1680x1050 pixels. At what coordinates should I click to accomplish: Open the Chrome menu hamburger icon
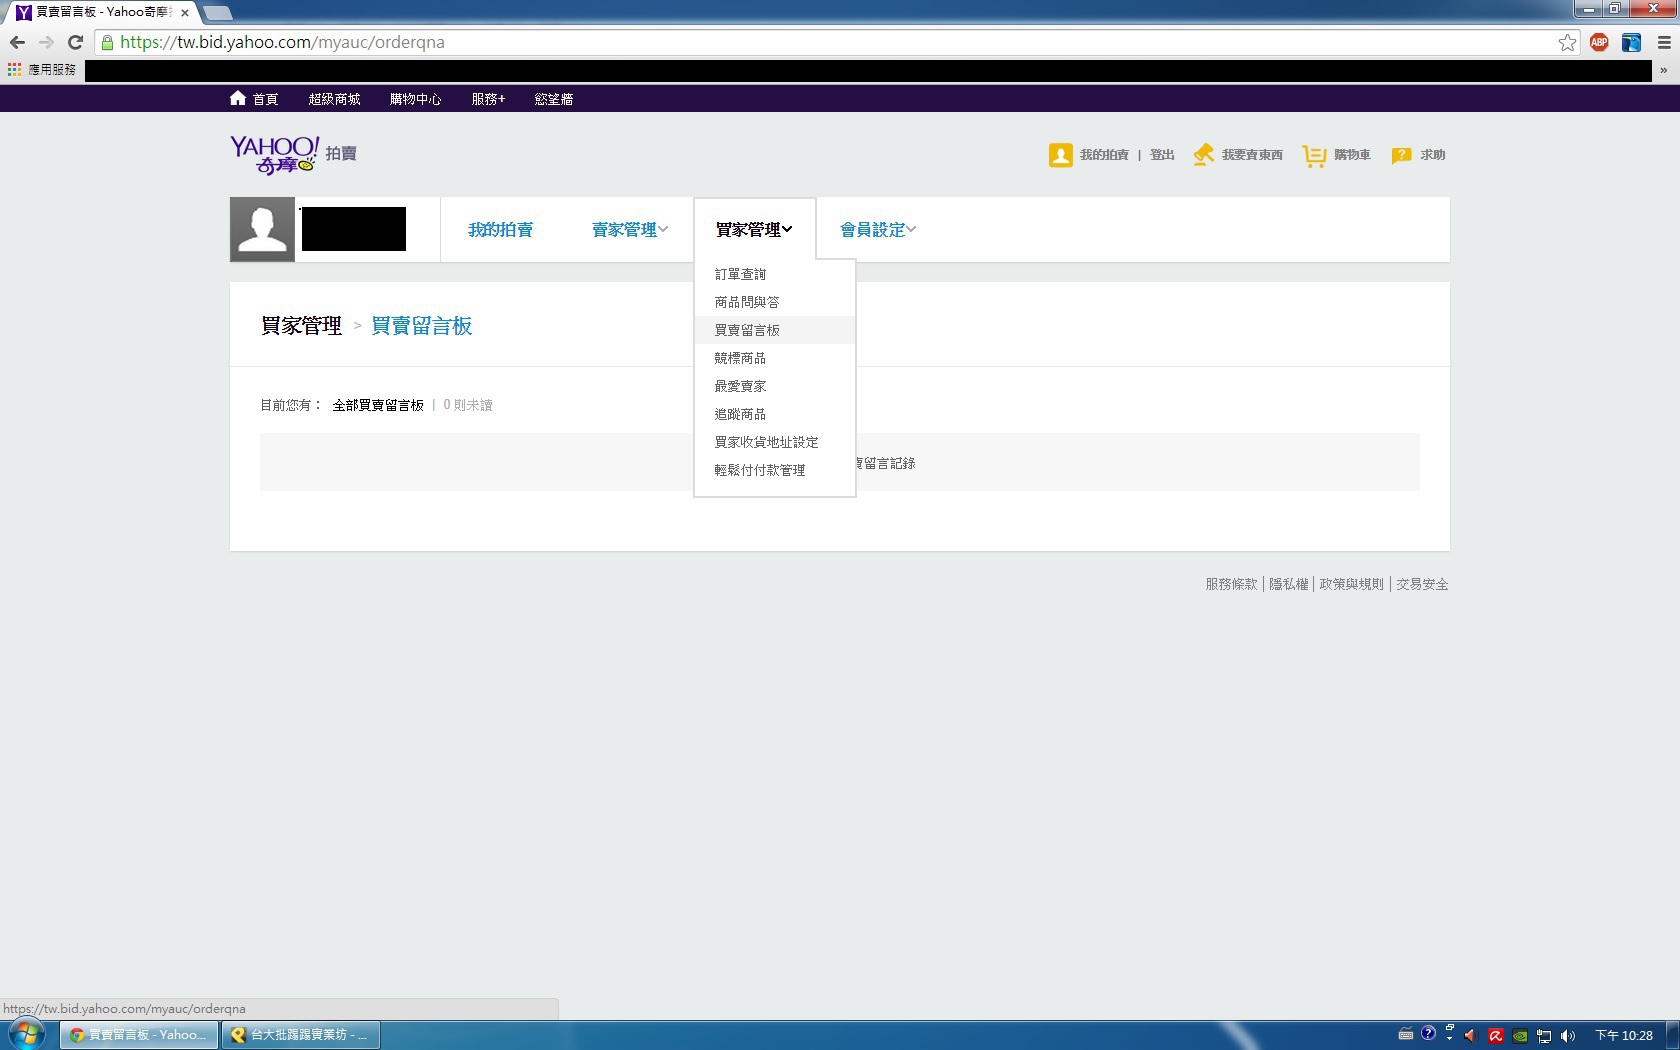pyautogui.click(x=1664, y=42)
